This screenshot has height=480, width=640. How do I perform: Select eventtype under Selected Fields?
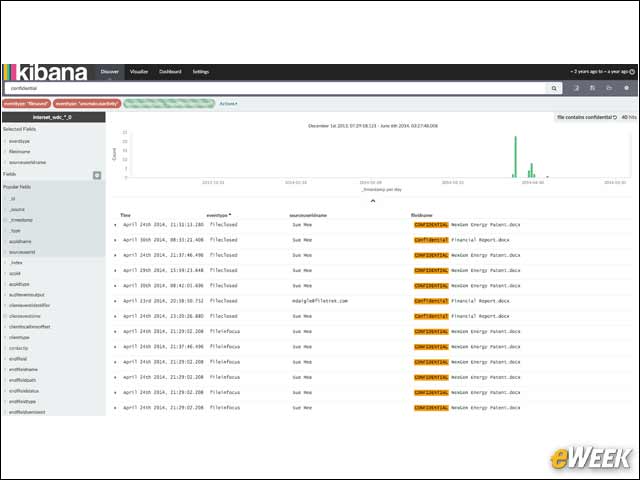19,141
